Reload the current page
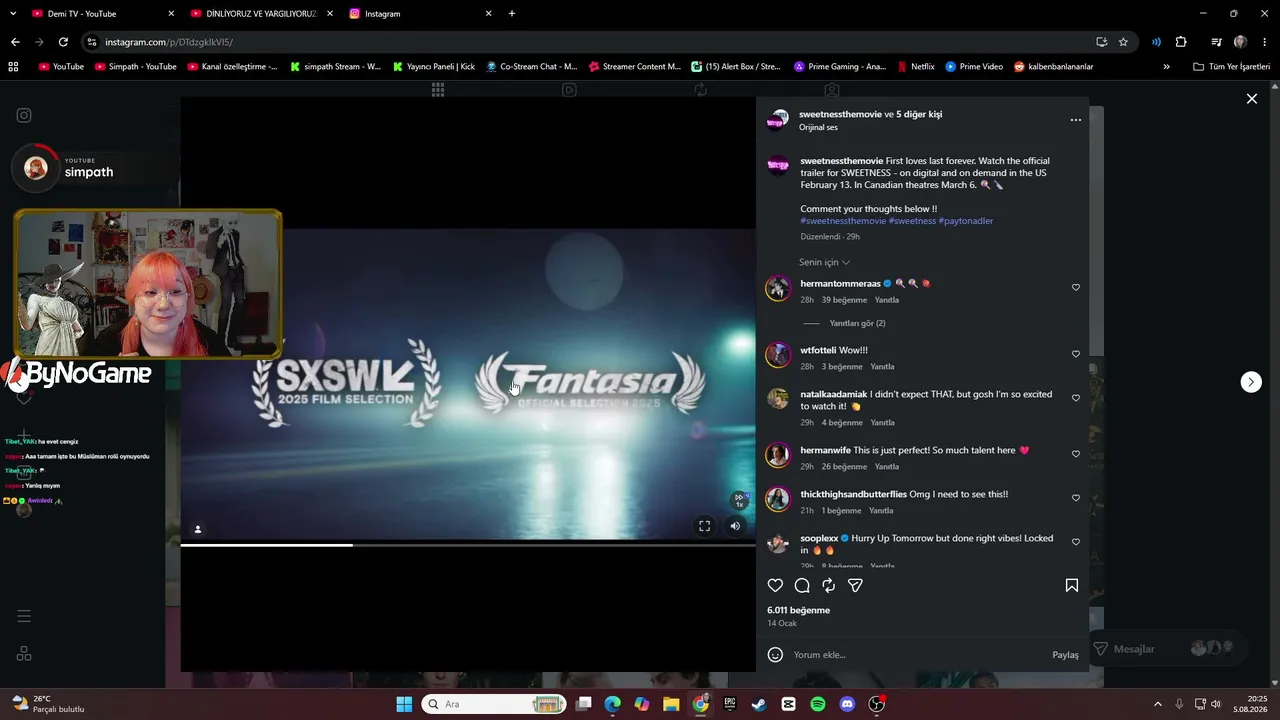 63,42
